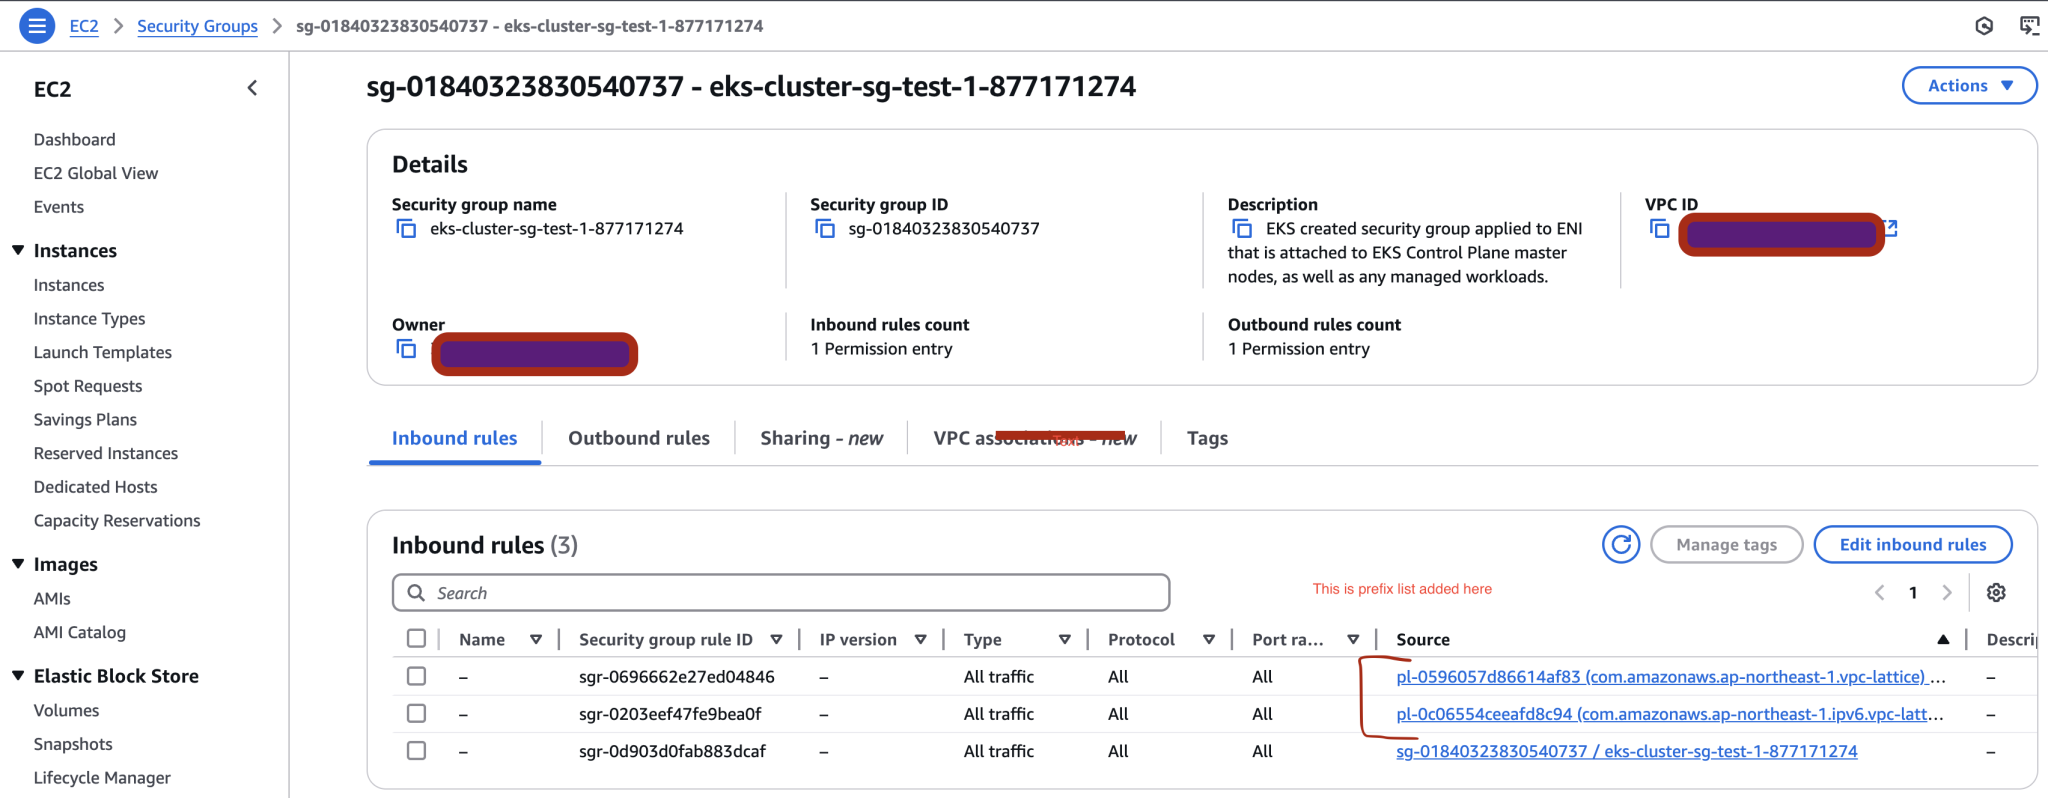Open Dashboard in the sidebar

(x=74, y=139)
